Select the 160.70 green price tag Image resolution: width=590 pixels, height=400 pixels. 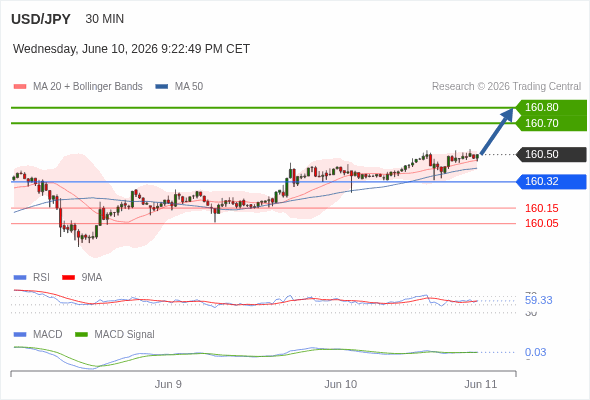point(551,123)
